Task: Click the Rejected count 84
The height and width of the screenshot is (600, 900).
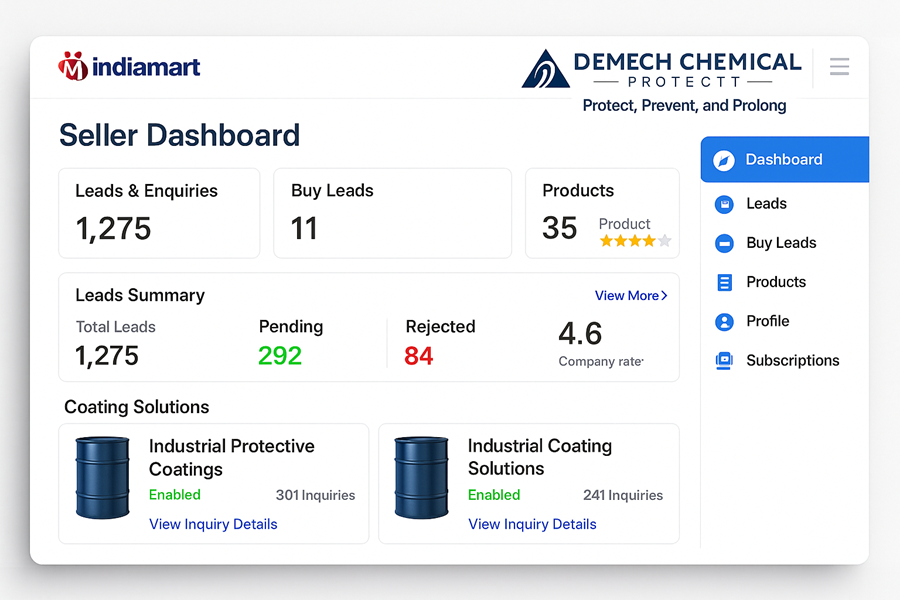Action: click(418, 356)
